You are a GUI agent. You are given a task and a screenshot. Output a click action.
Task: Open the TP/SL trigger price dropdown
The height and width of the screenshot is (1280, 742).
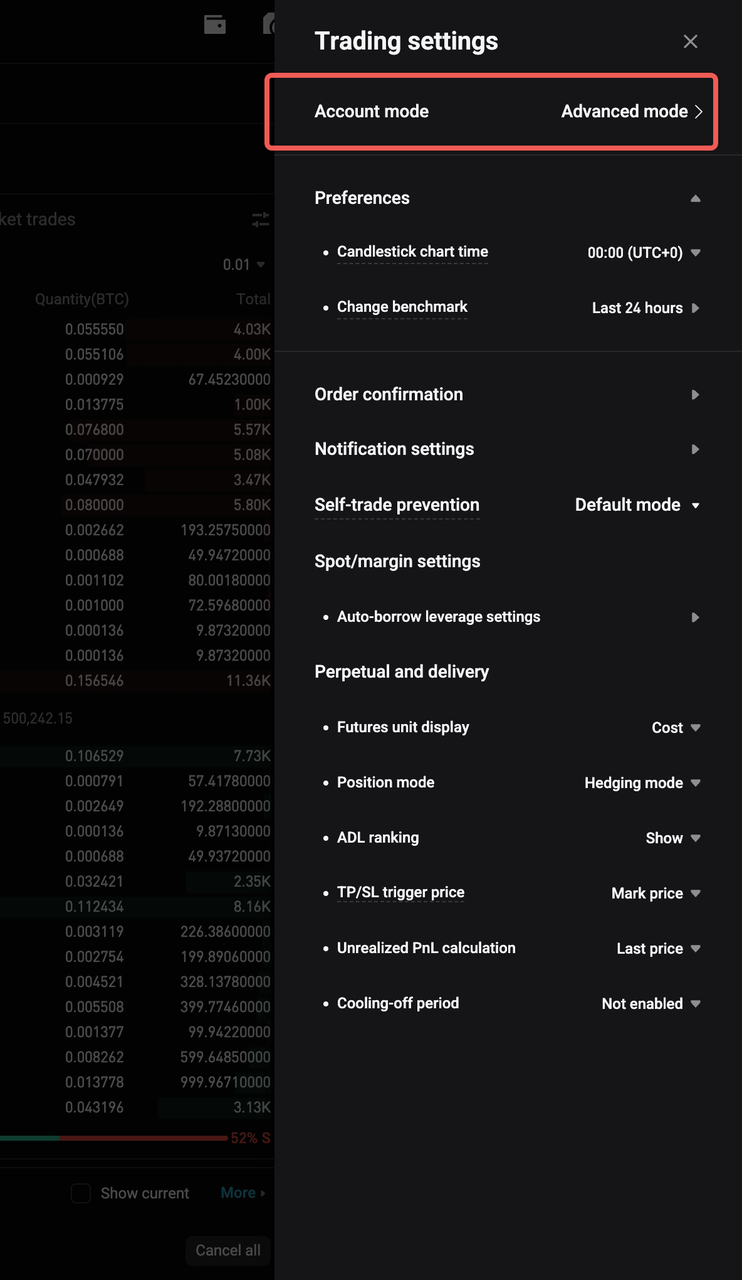[x=656, y=892]
